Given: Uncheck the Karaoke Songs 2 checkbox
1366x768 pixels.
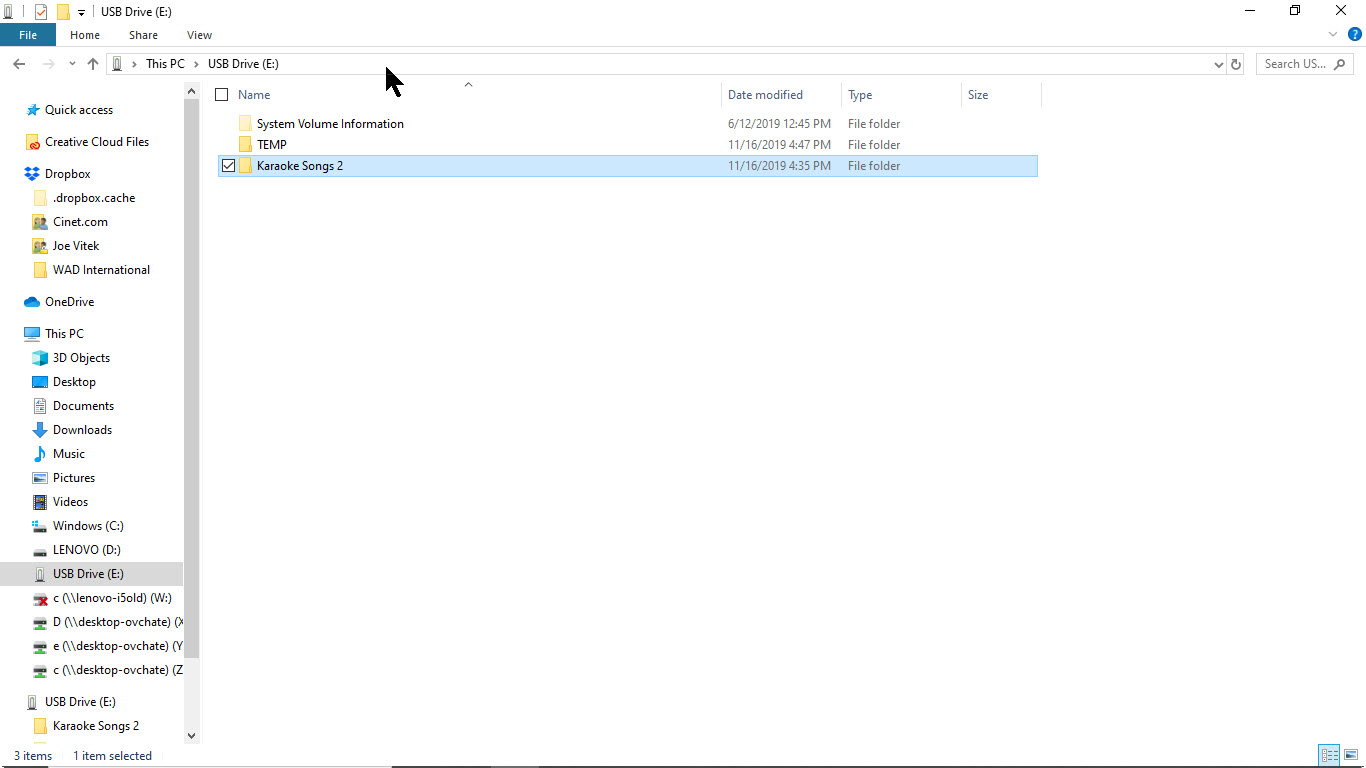Looking at the screenshot, I should 228,166.
